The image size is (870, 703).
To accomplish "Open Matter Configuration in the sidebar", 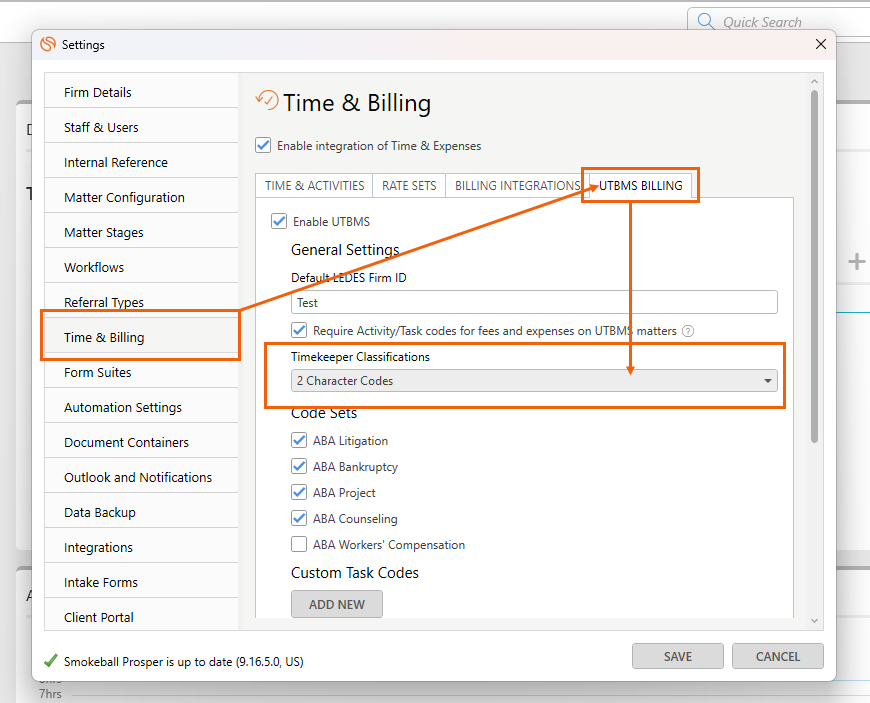I will [x=124, y=198].
